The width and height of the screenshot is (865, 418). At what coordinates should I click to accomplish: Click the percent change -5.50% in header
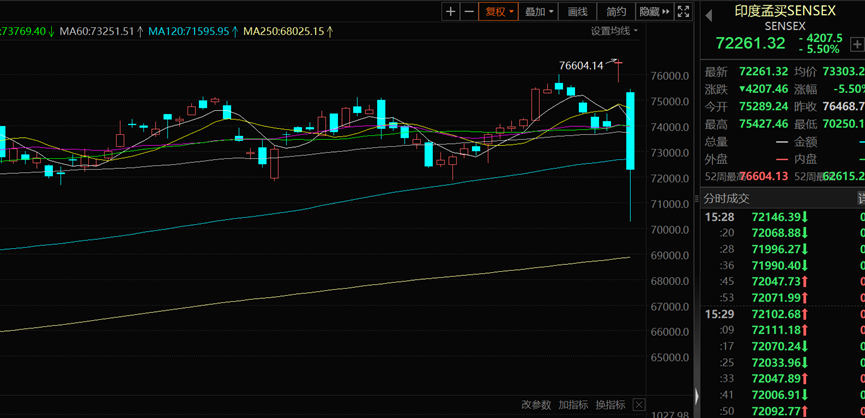tap(819, 49)
